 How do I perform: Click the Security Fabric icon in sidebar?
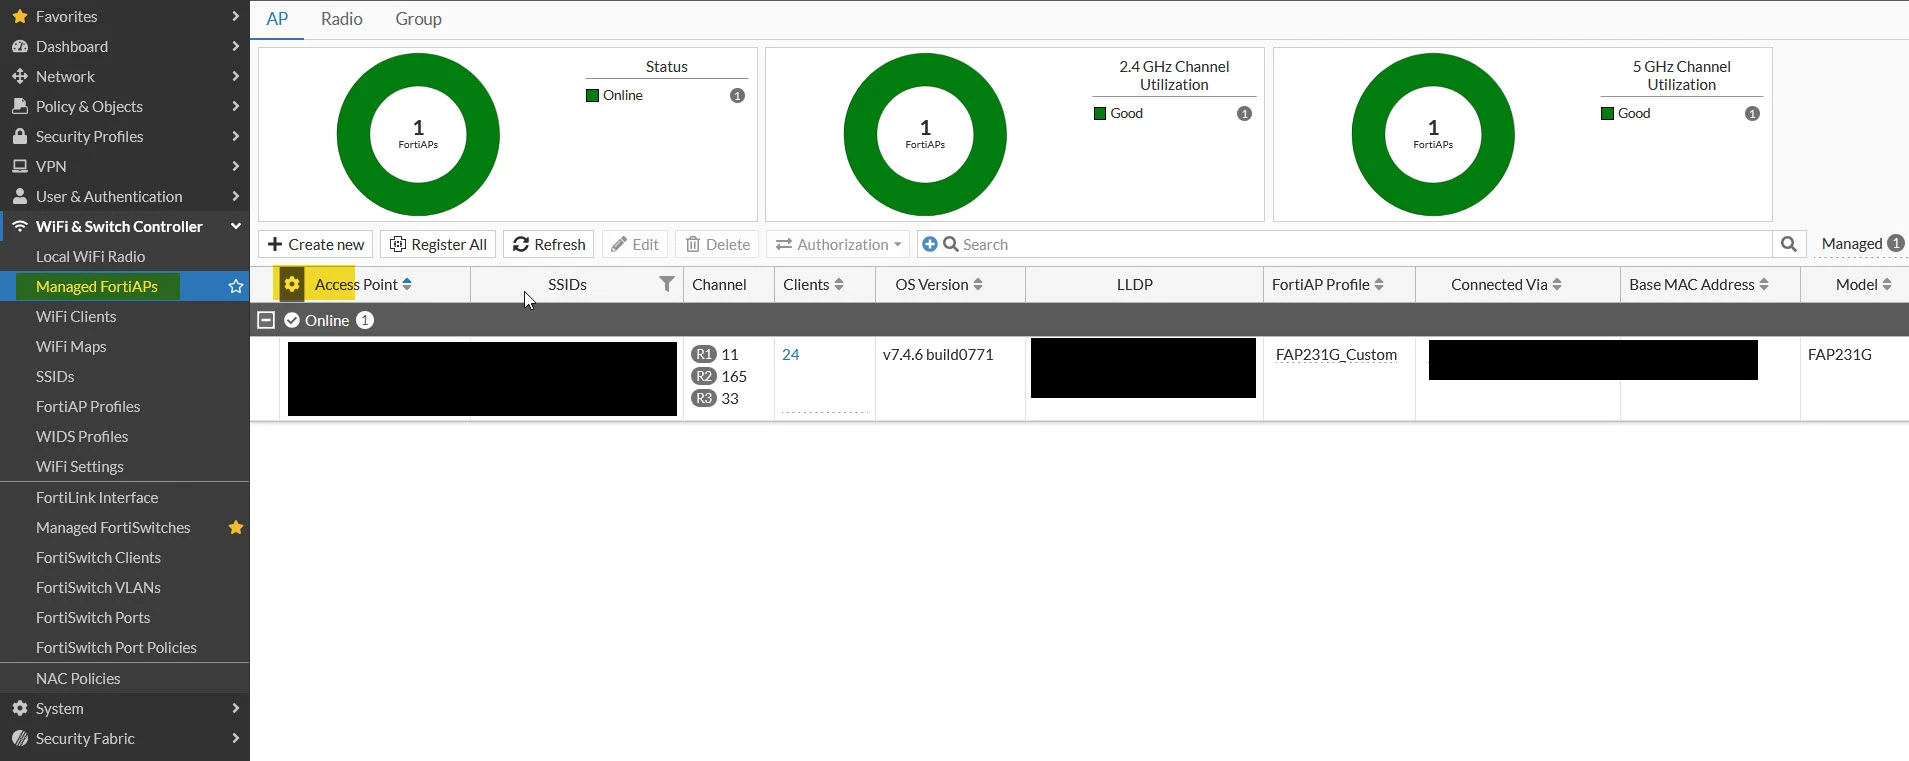19,738
